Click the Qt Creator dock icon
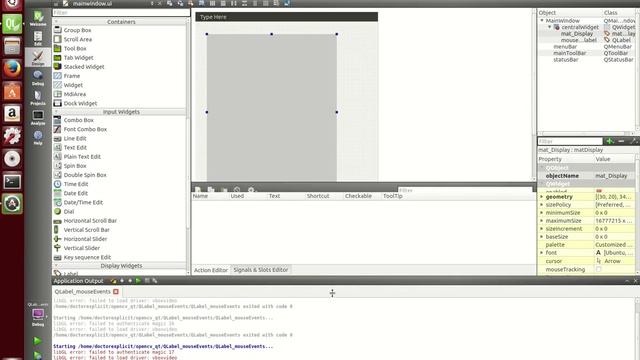Screen dimensions: 640x360 [12, 24]
